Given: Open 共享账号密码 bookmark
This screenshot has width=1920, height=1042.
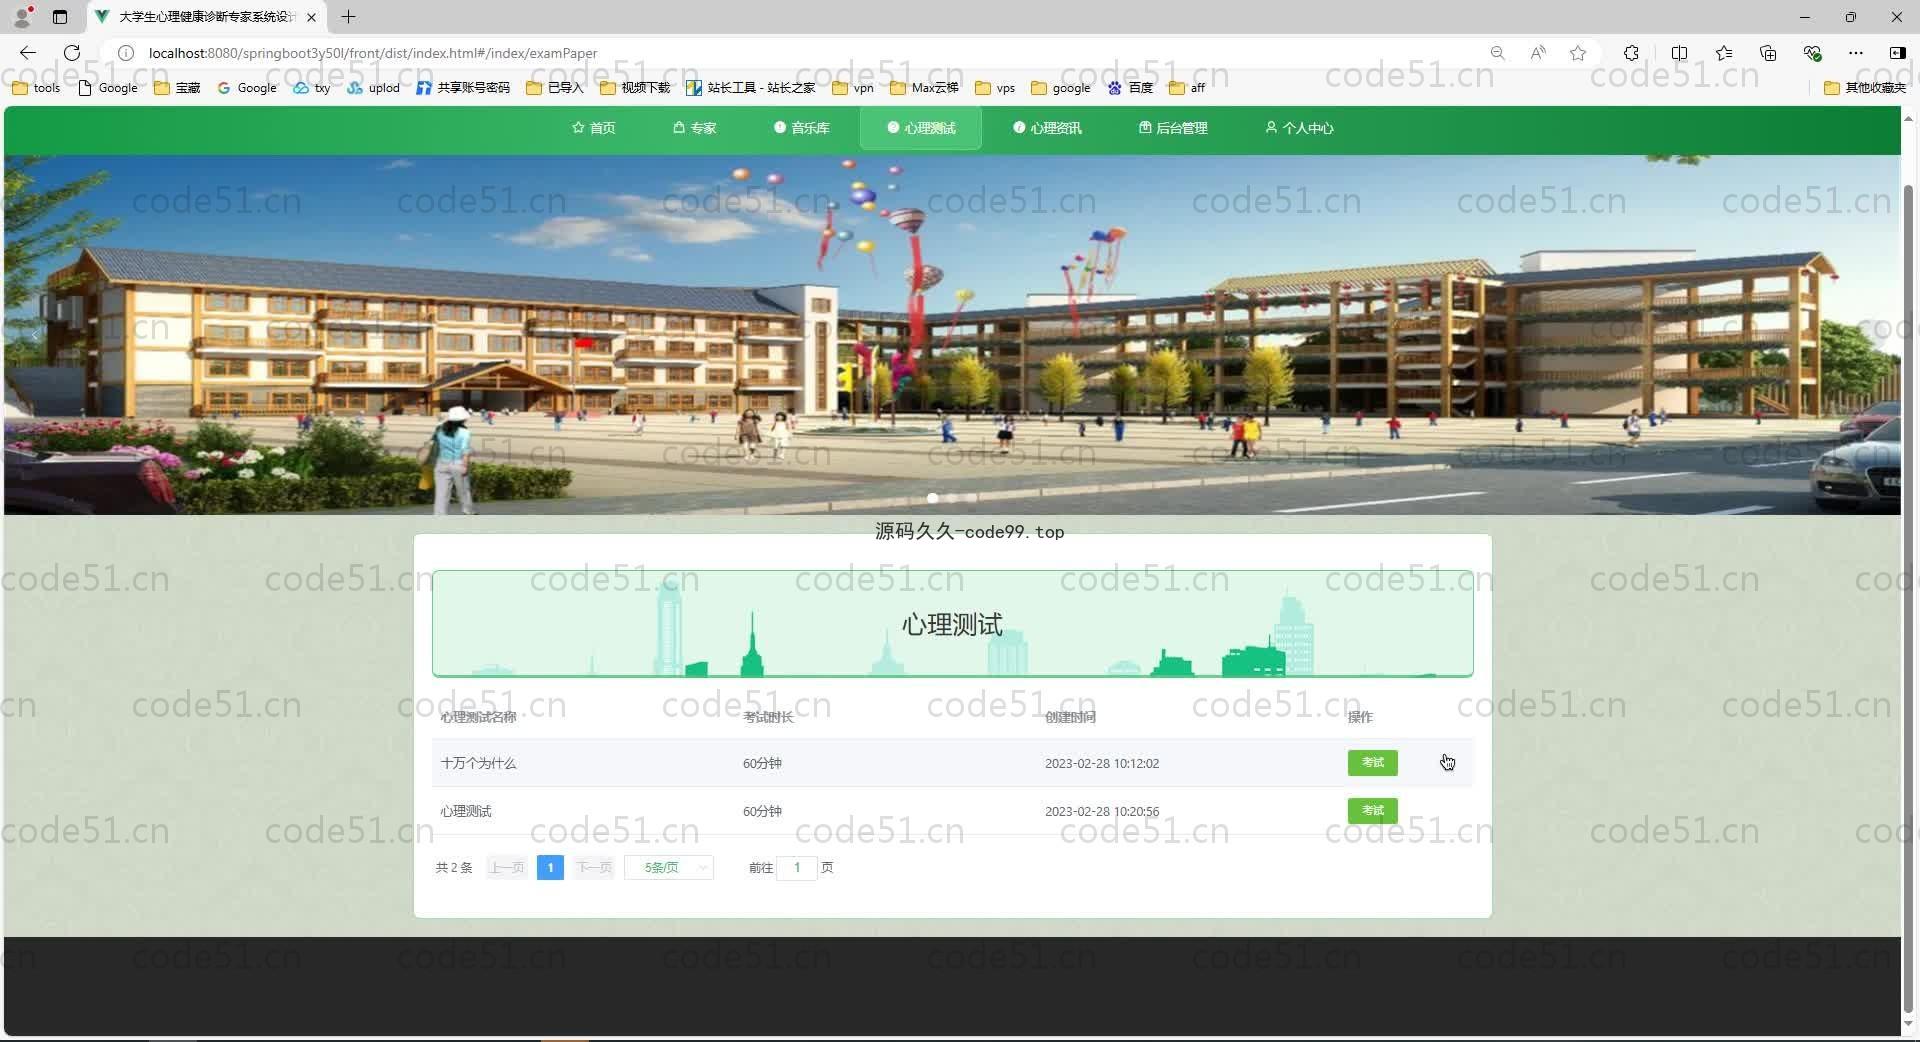Looking at the screenshot, I should [x=463, y=88].
